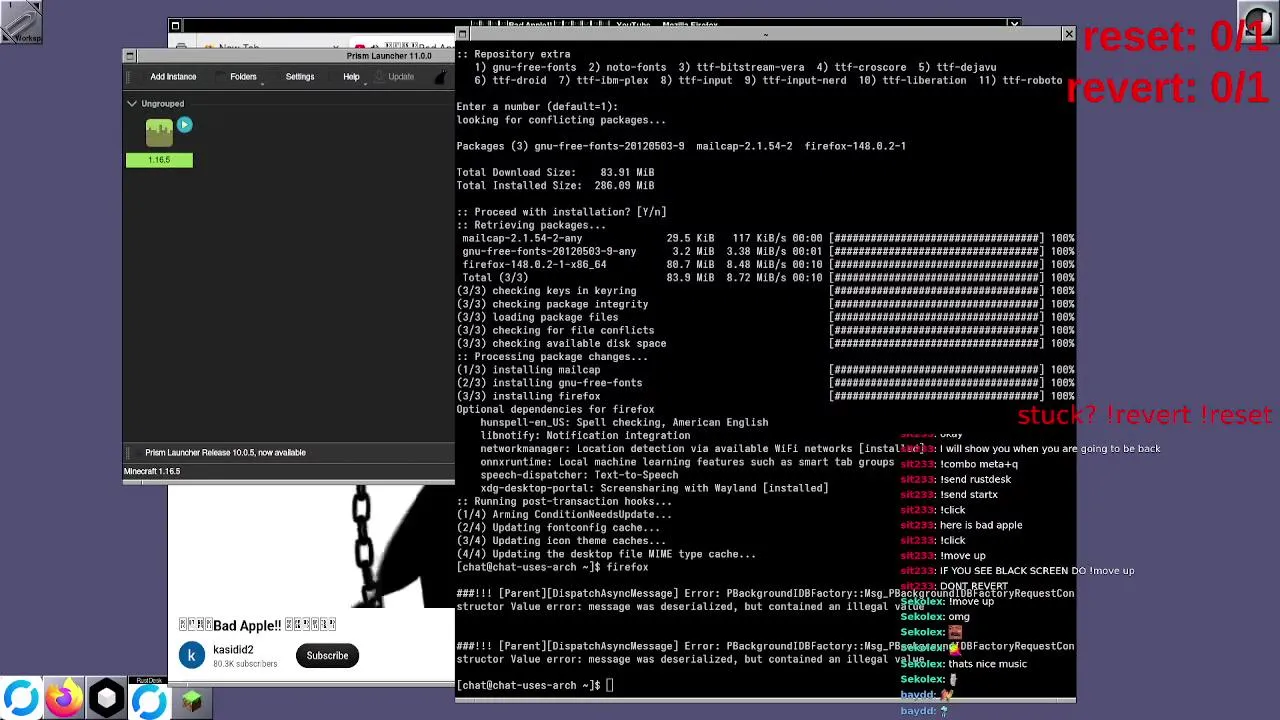Click the running play badge on the instance
This screenshot has width=1280, height=720.
click(184, 125)
